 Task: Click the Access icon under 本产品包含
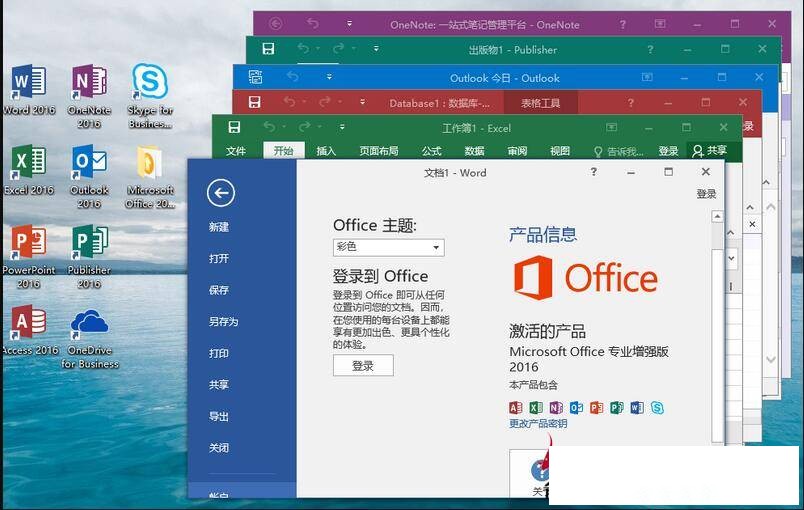(515, 407)
